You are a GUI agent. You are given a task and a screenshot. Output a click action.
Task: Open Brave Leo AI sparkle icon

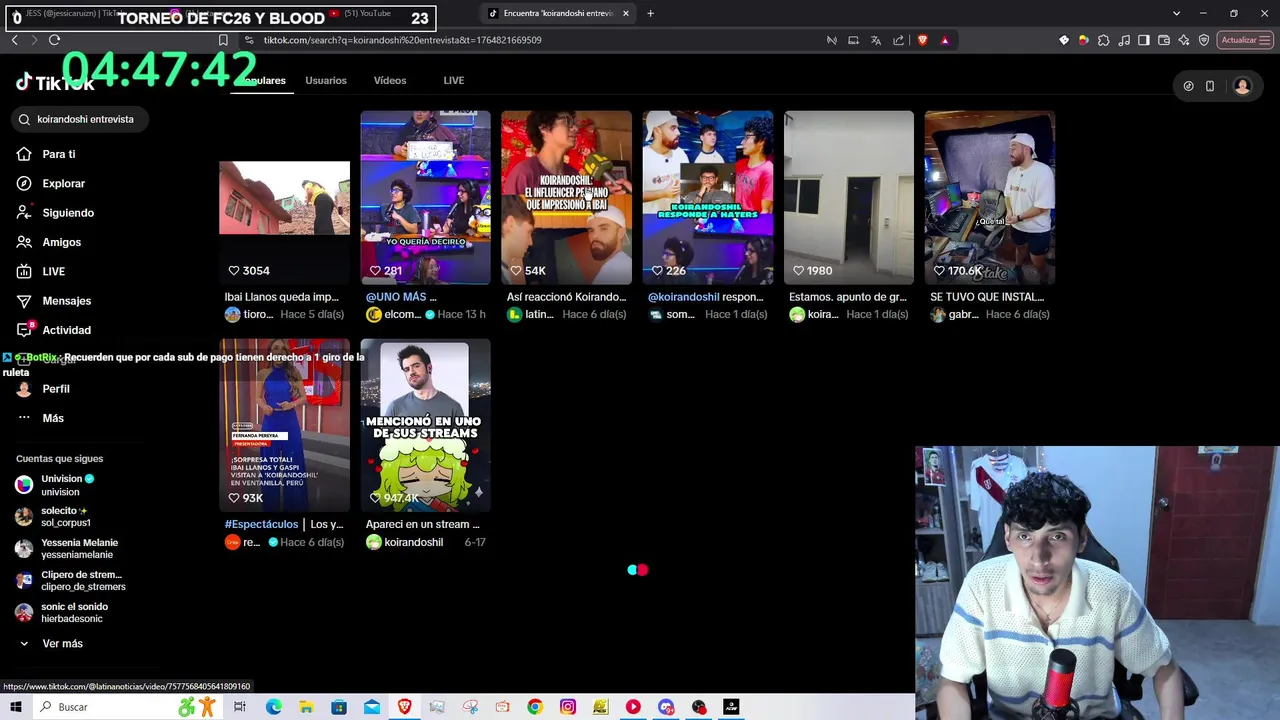1185,40
